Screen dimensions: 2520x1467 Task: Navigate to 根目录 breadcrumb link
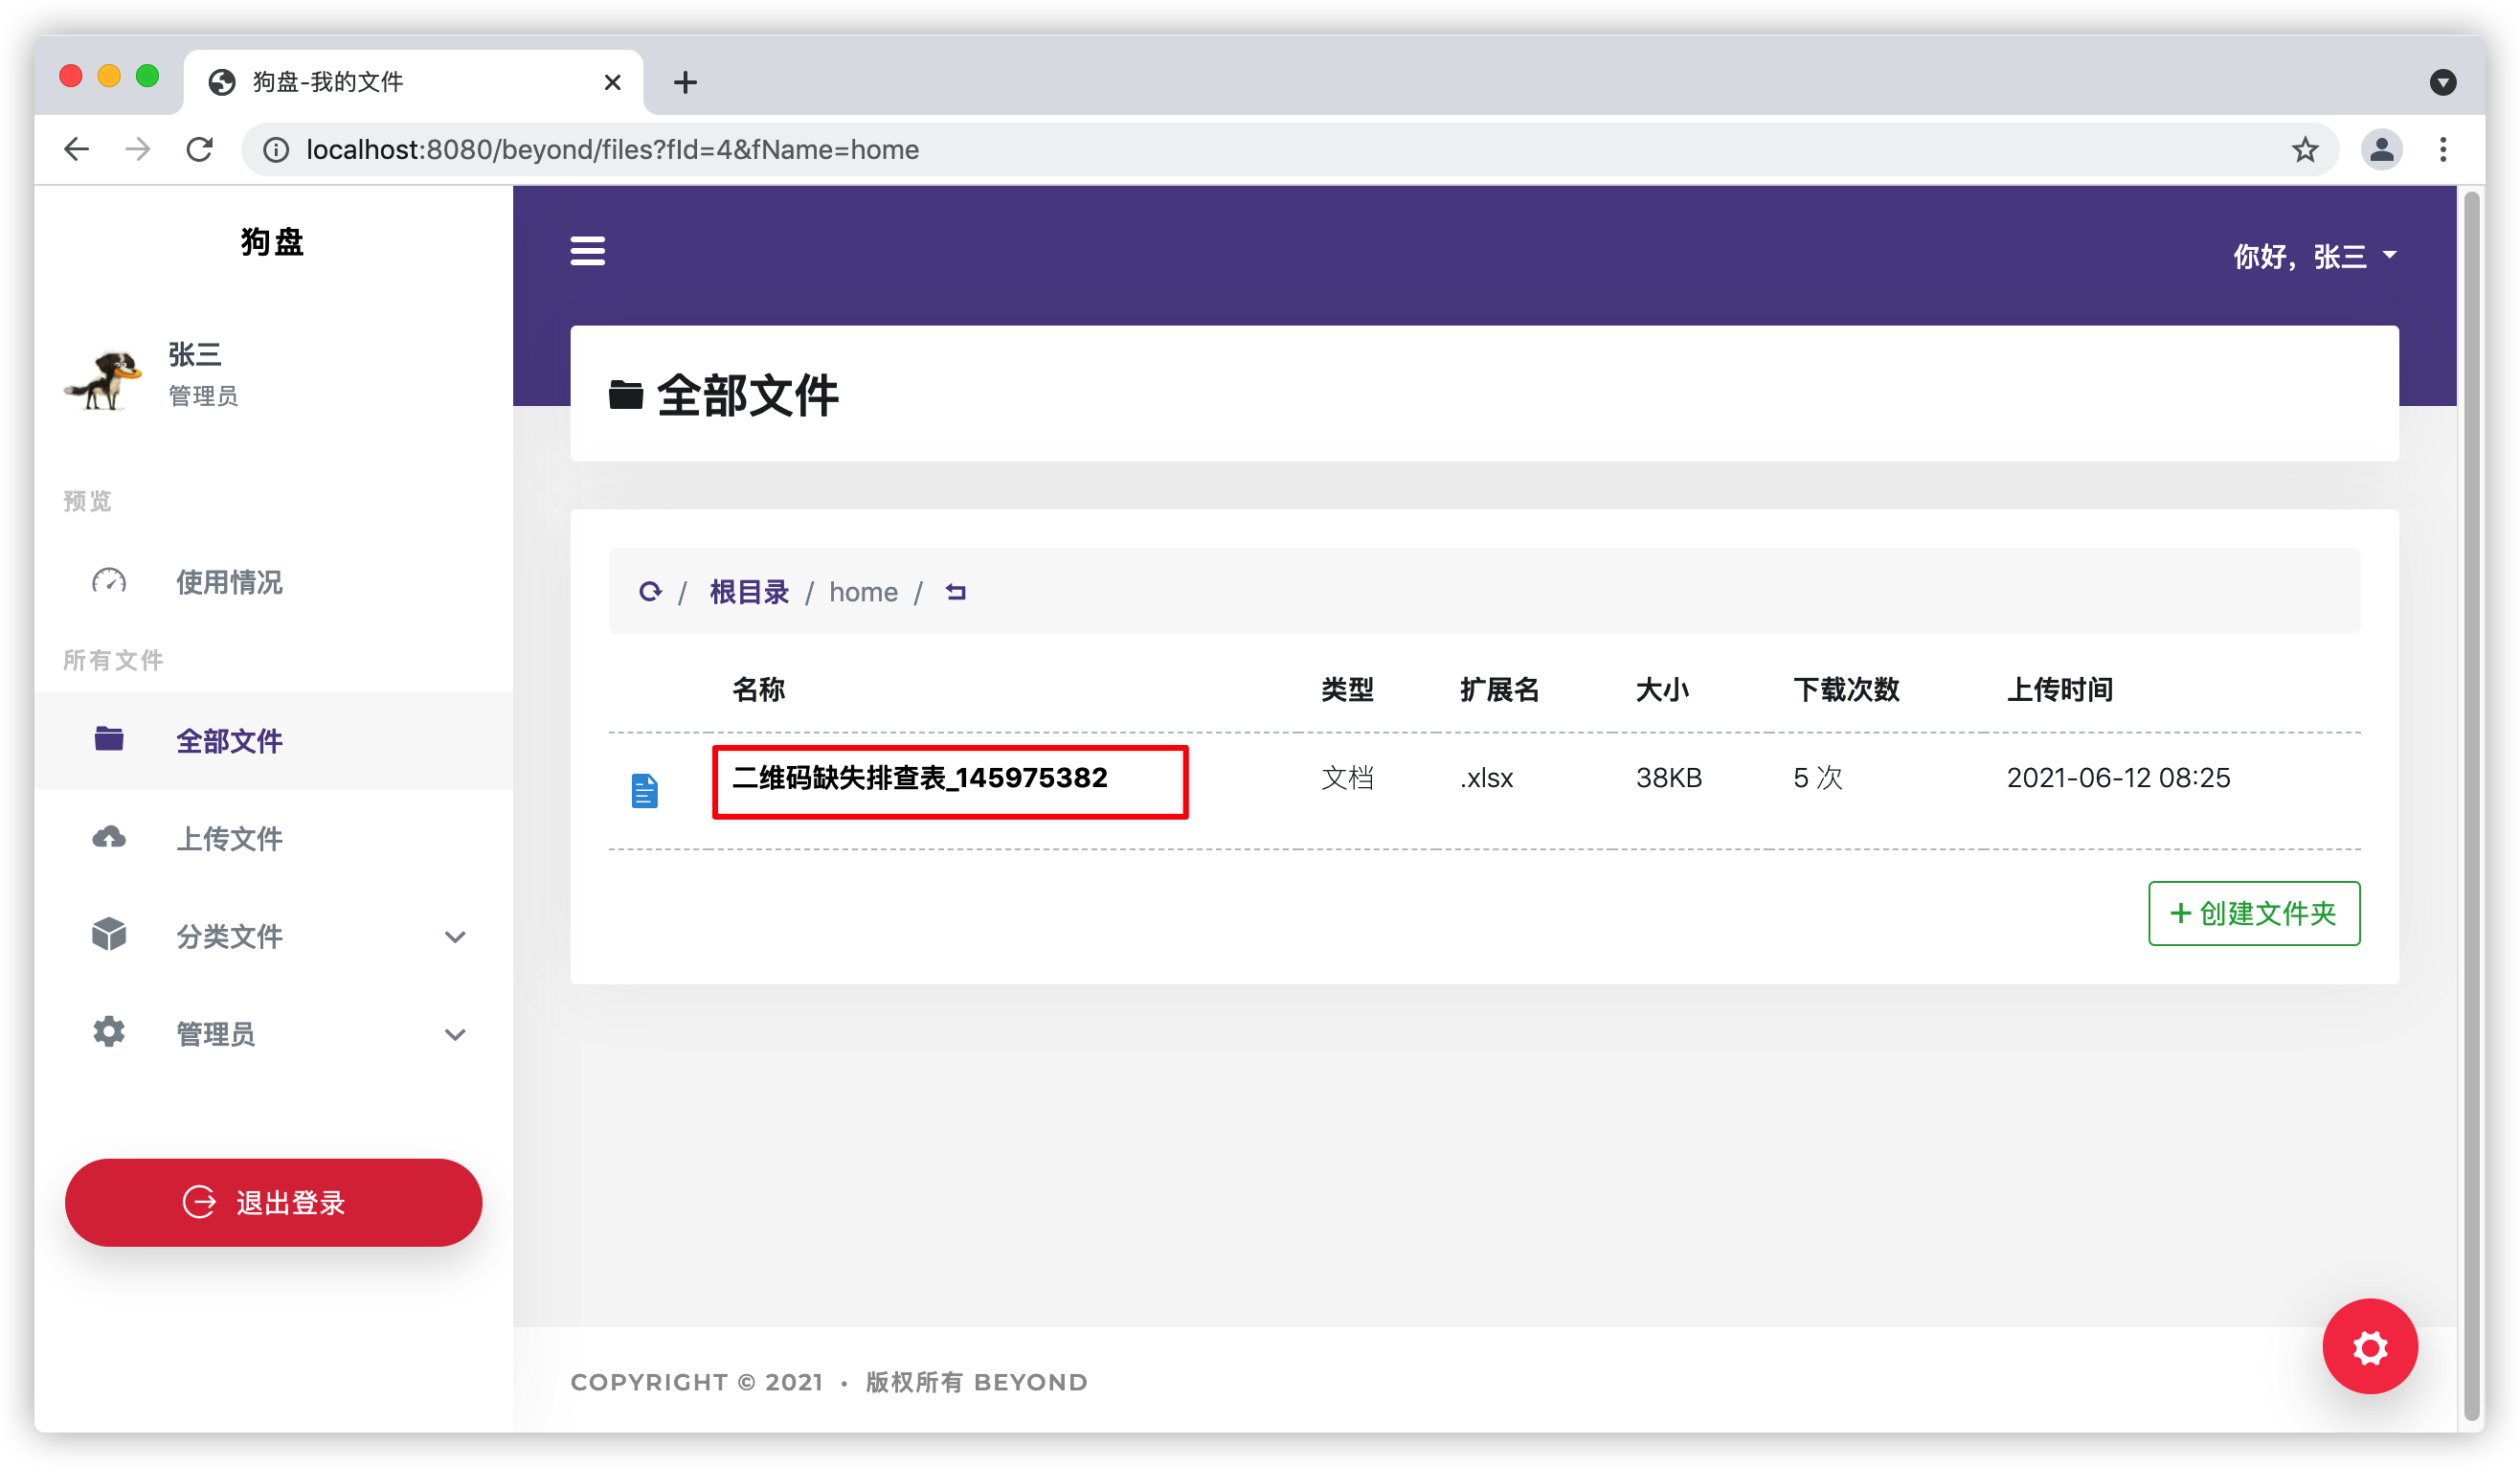(749, 592)
